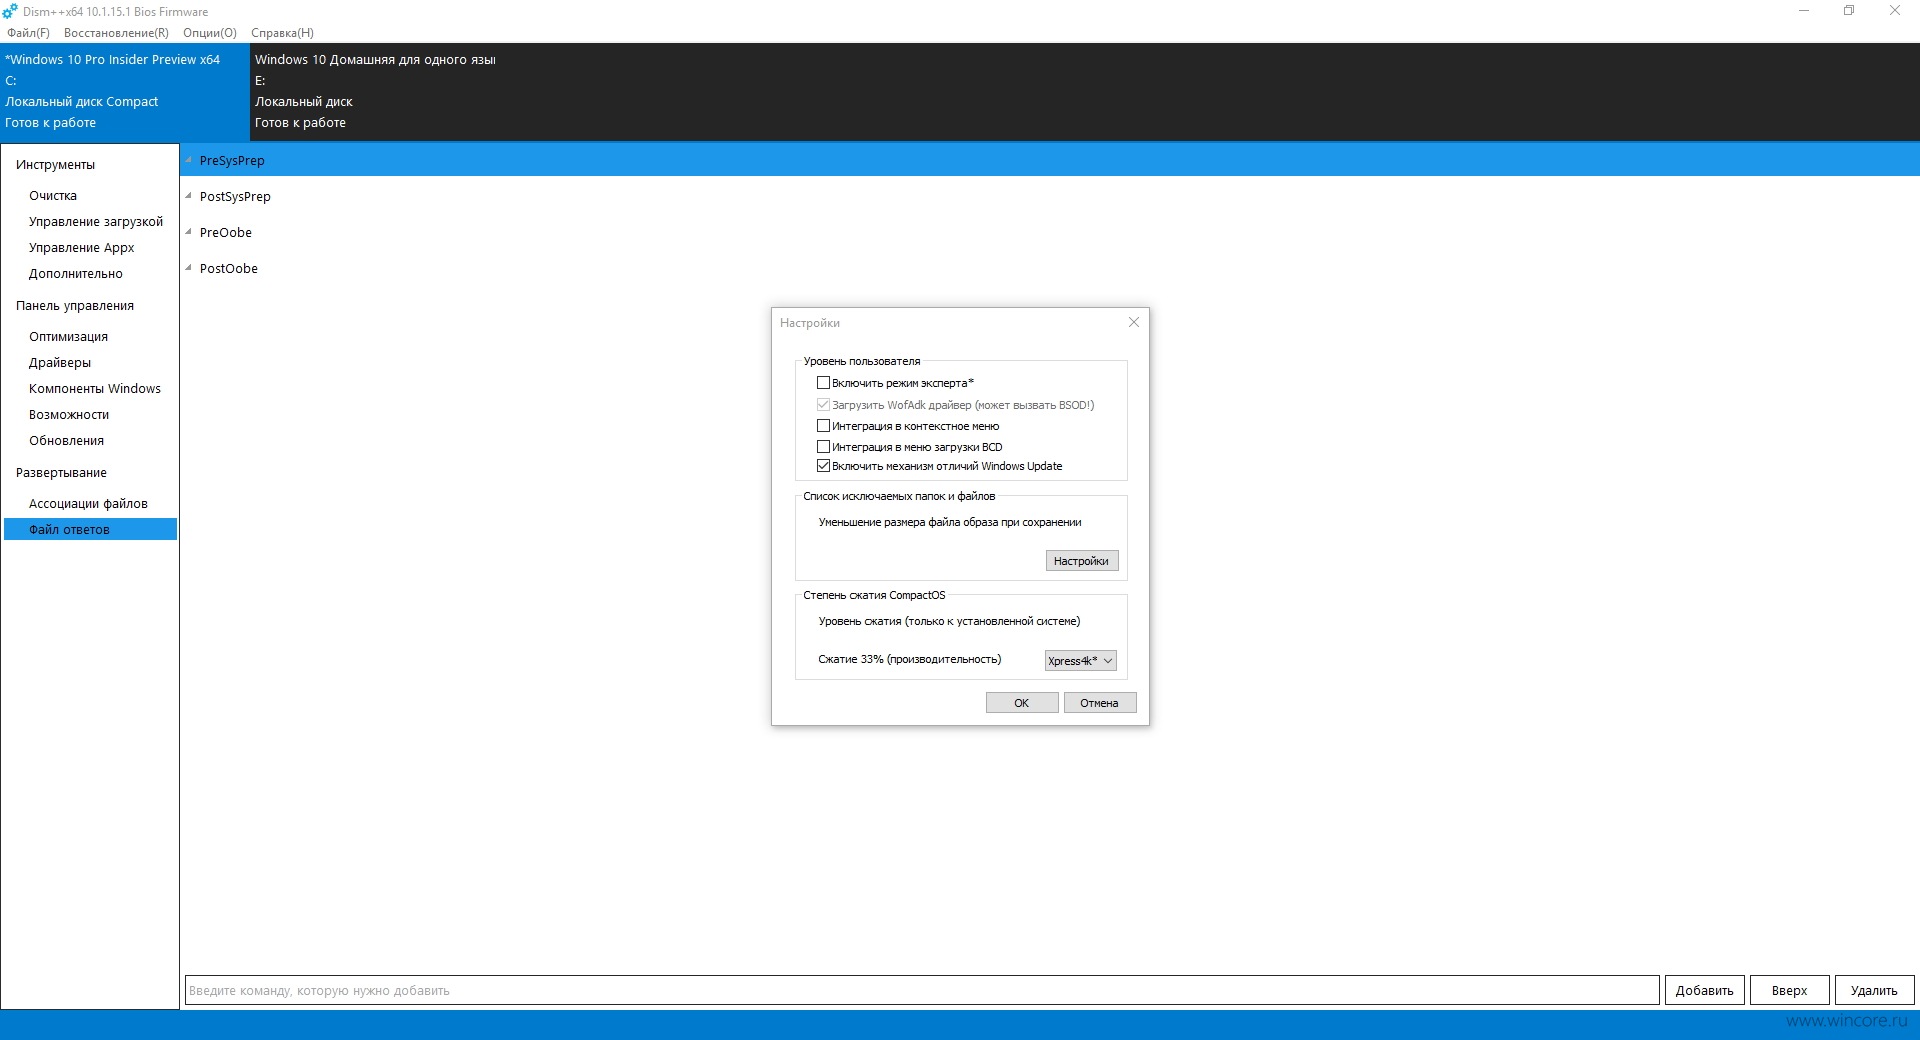Close the Настройки dialog with X

(1134, 322)
